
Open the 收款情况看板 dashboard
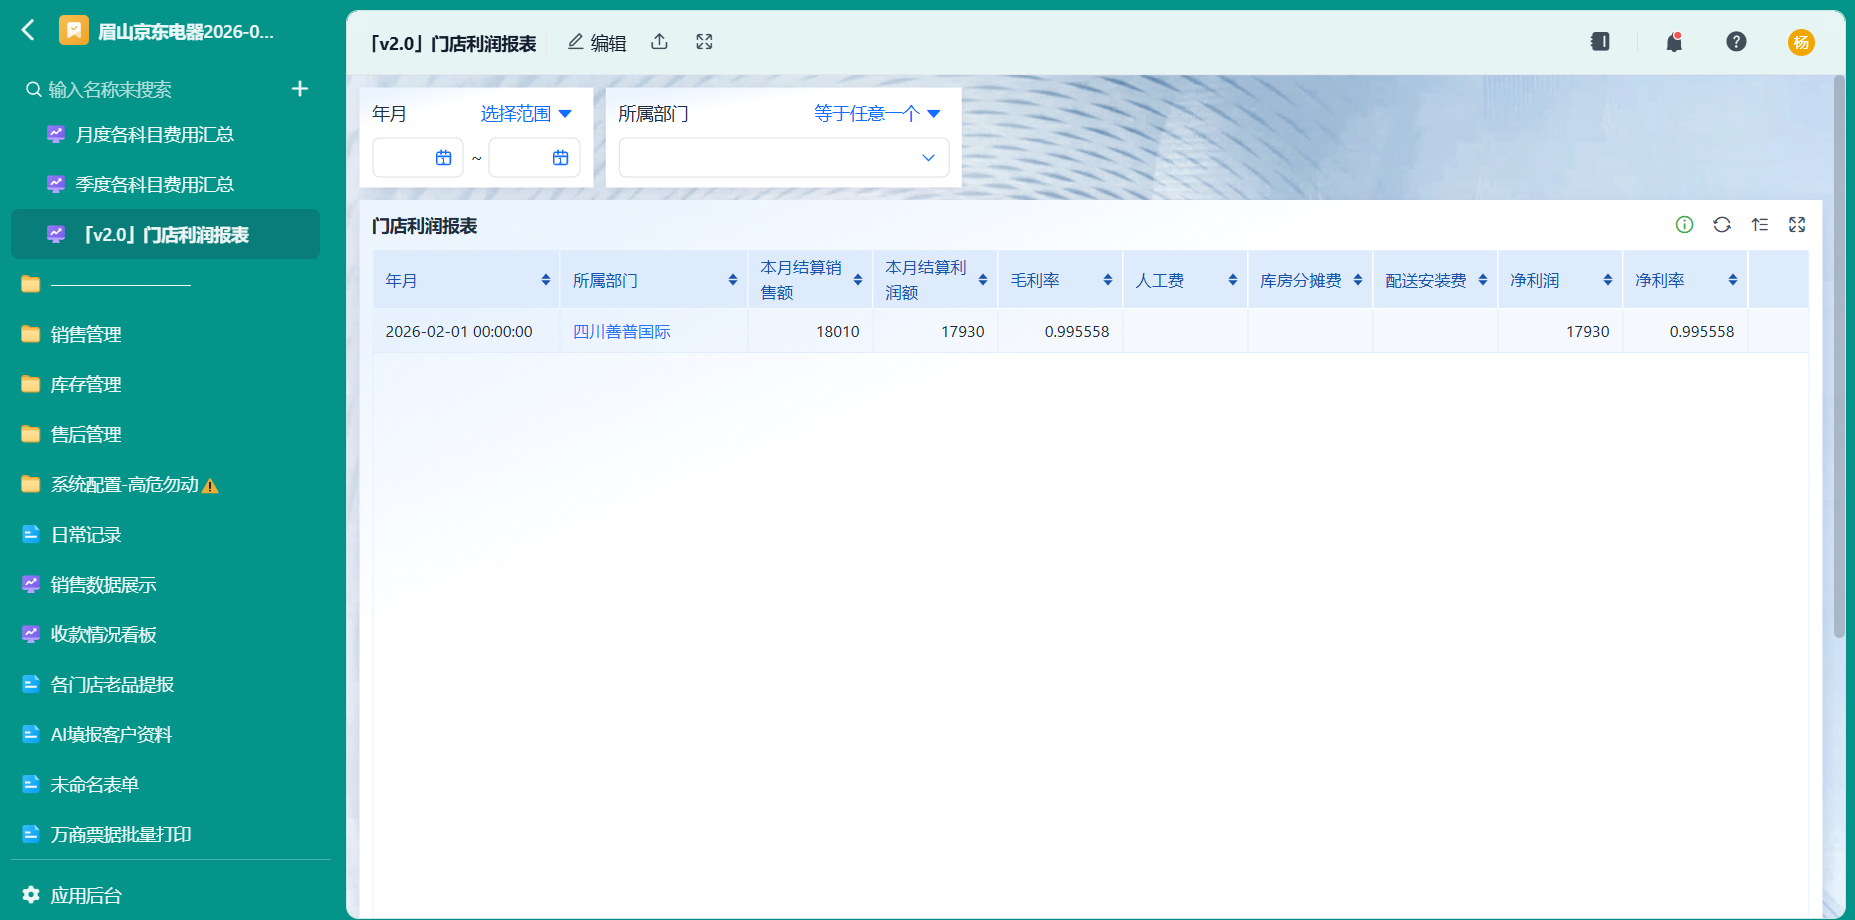[x=165, y=634]
